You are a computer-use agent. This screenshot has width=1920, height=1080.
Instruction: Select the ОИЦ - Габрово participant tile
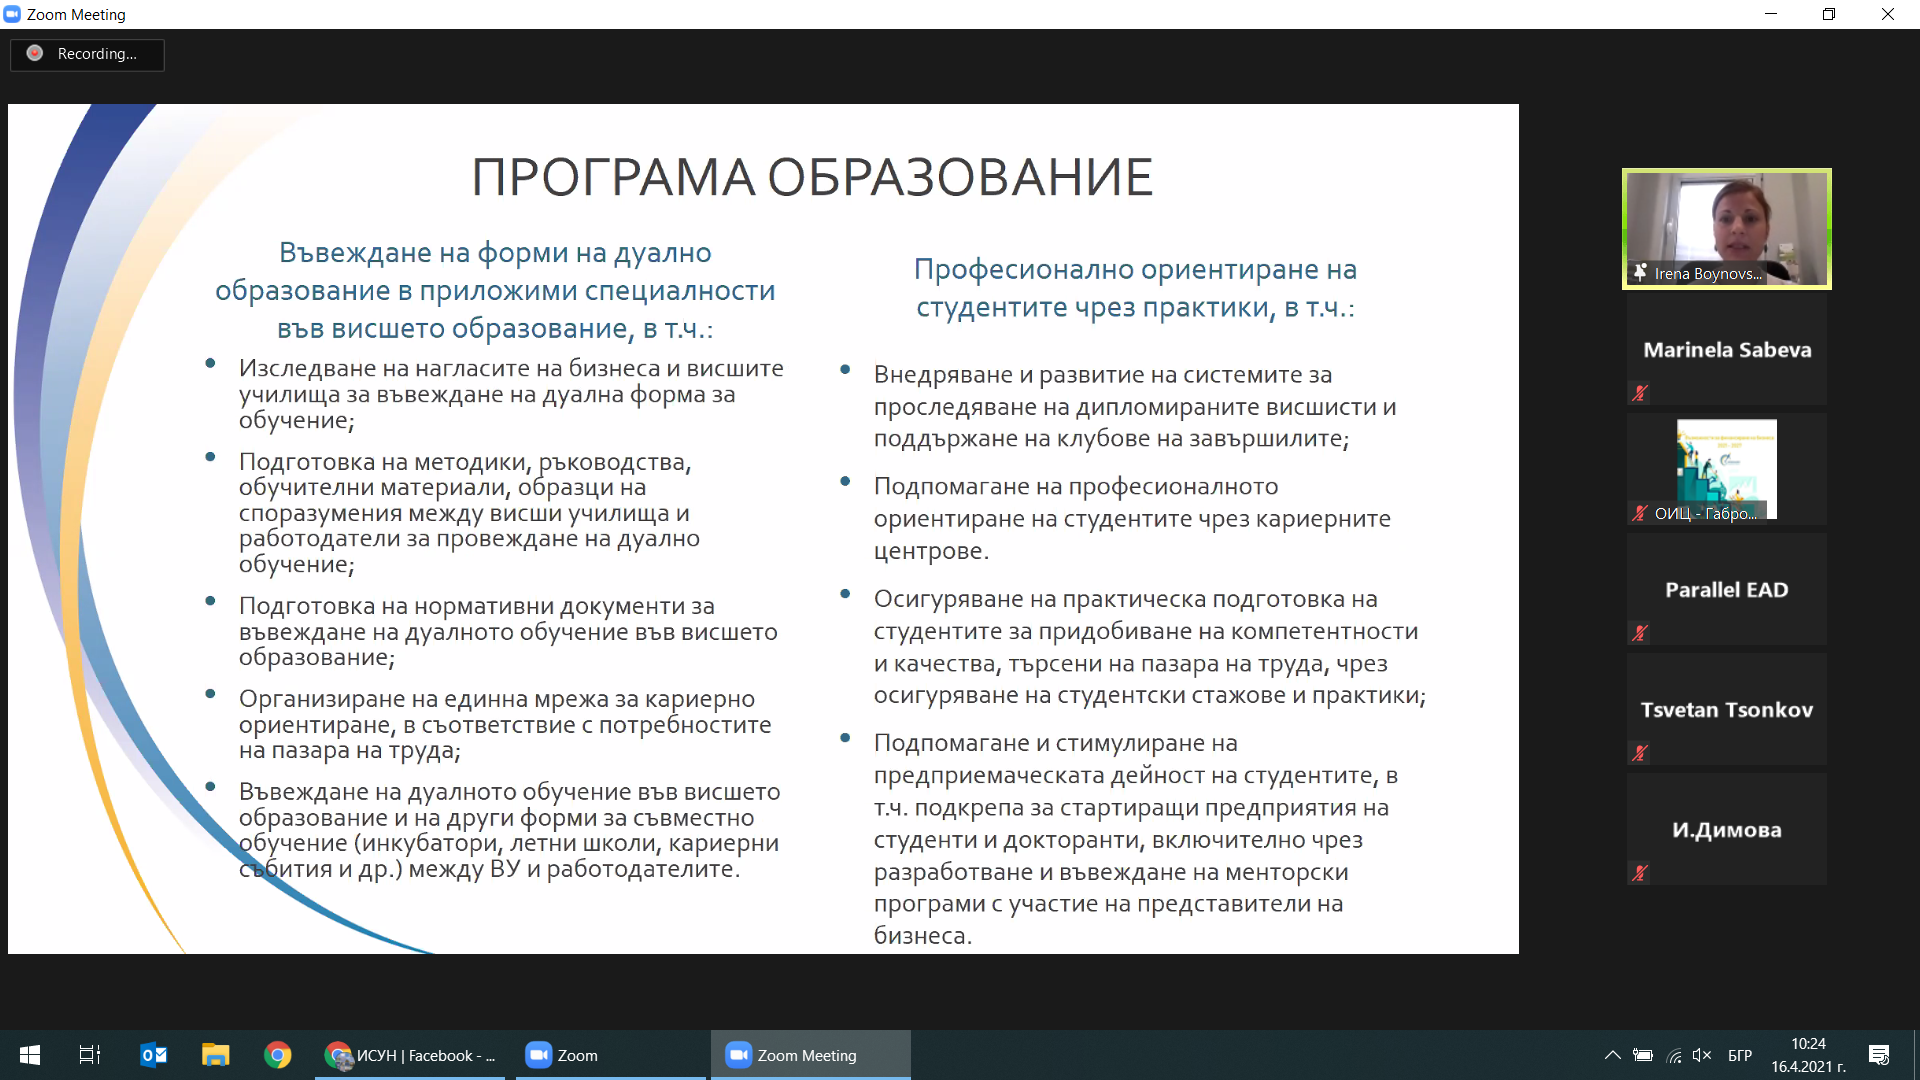[x=1726, y=469]
